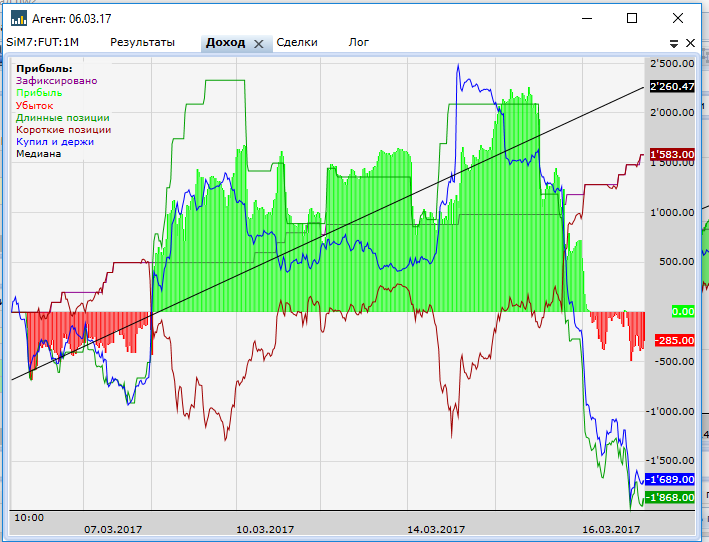Open the tab list dropdown arrow
The width and height of the screenshot is (709, 542).
(674, 43)
